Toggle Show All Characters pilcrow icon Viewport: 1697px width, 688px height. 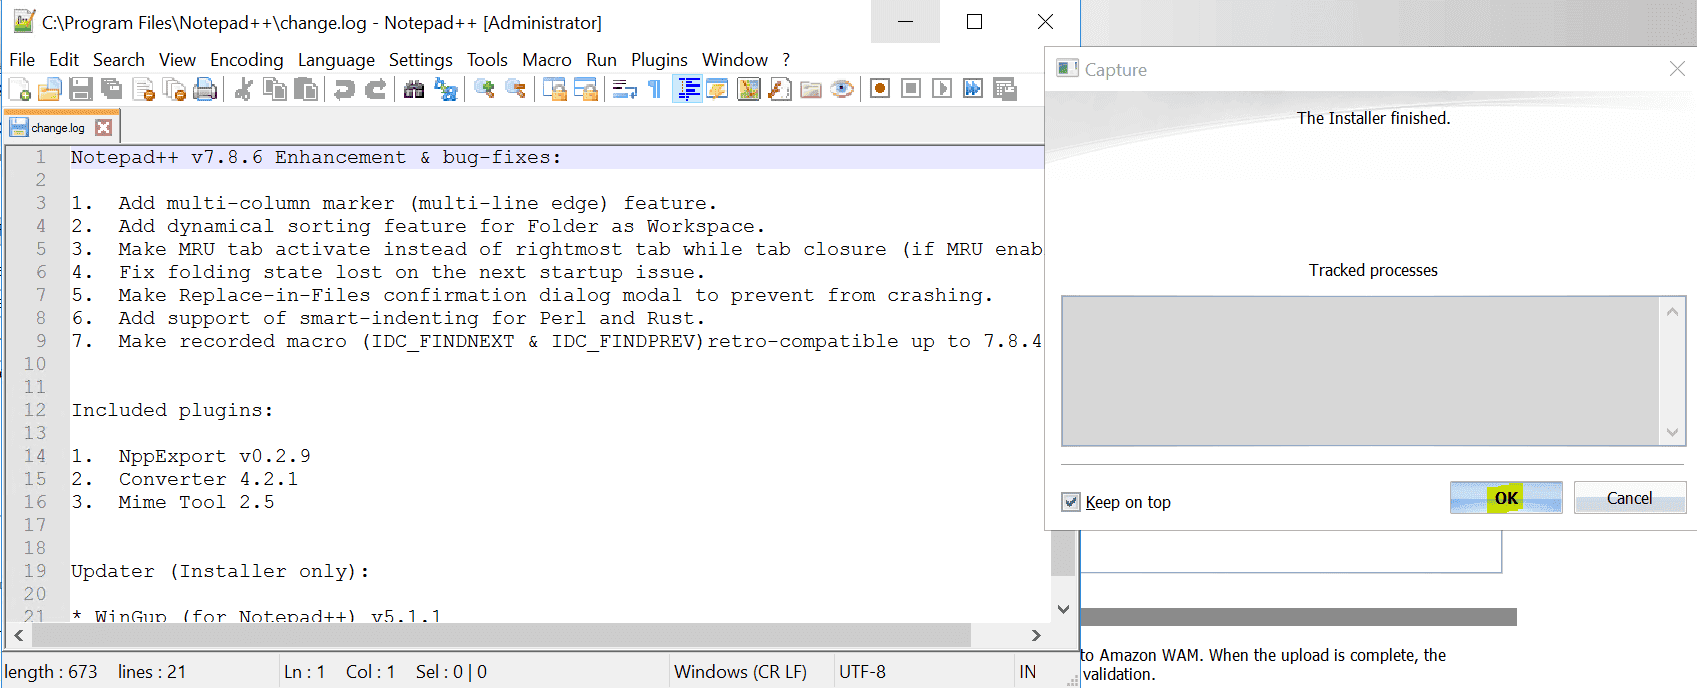[655, 90]
